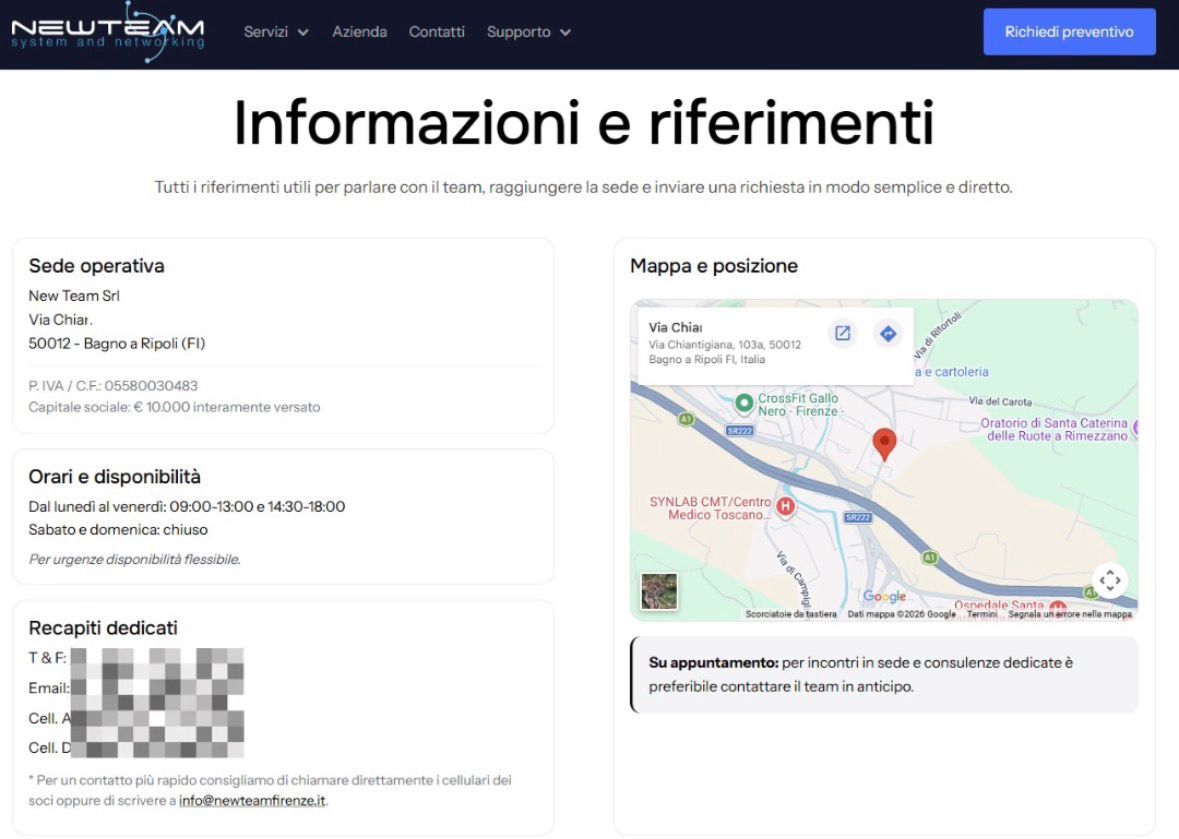Screen dimensions: 1179x839
Task: Click the A1 highway shield on the map
Action: pyautogui.click(x=686, y=420)
